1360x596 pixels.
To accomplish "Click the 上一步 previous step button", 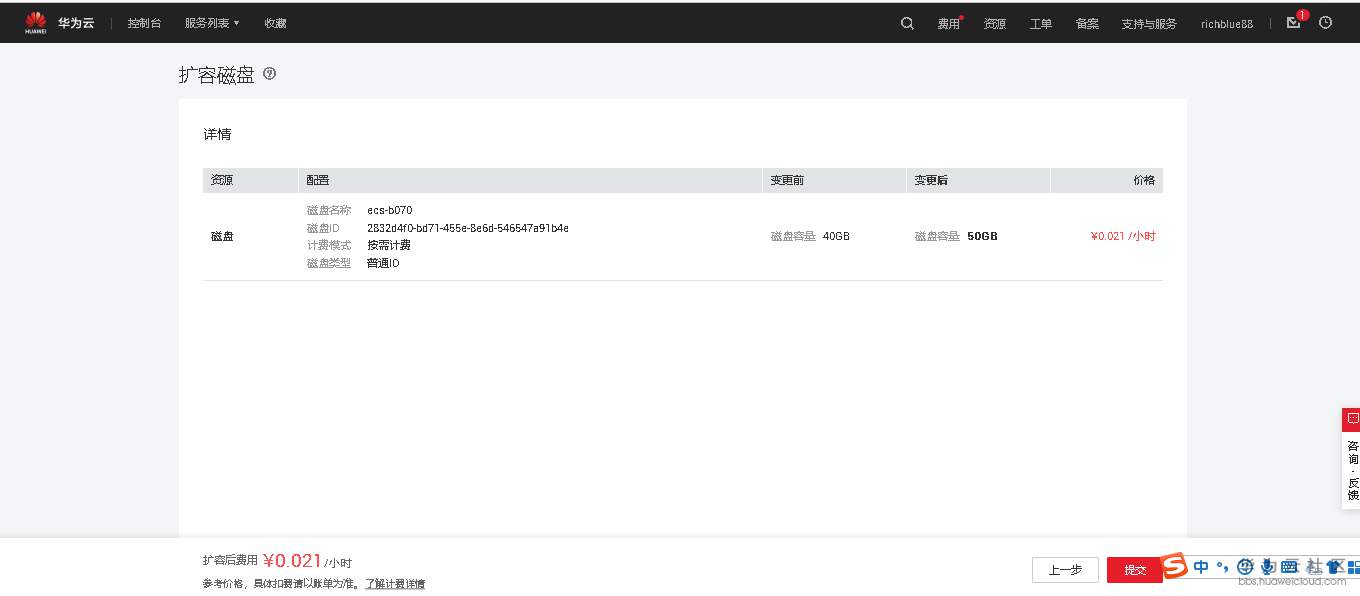I will click(1065, 570).
